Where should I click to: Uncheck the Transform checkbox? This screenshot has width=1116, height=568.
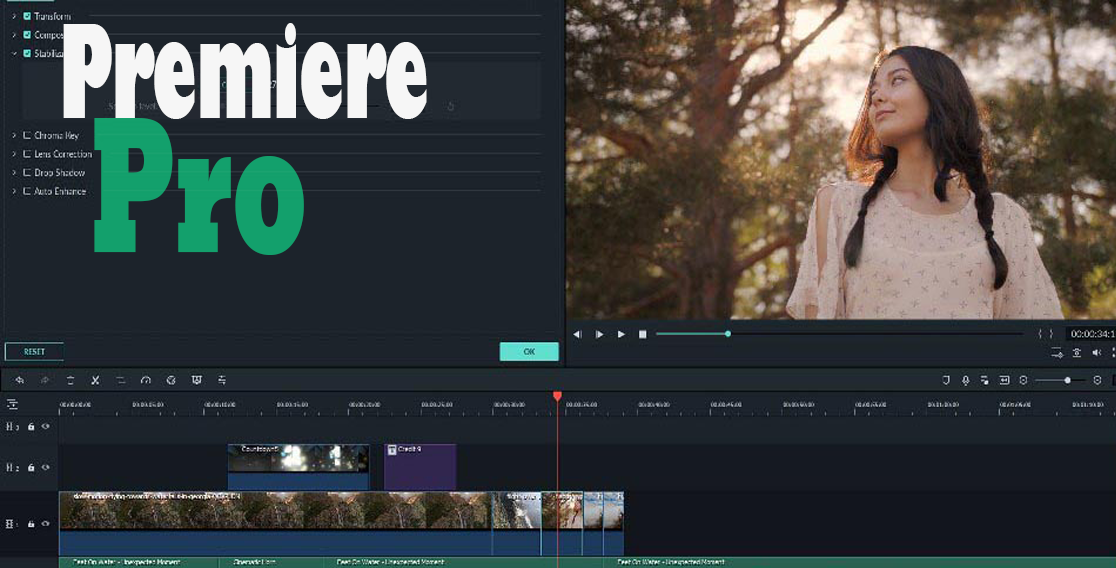point(27,16)
